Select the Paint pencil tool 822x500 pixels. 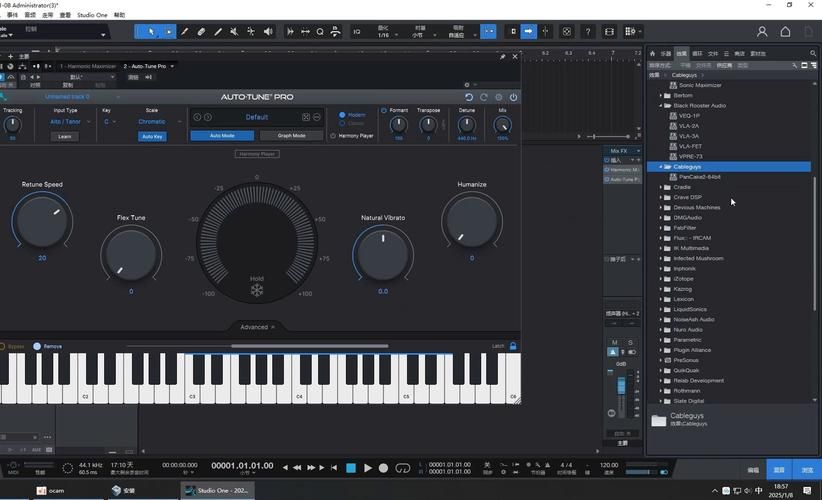185,32
